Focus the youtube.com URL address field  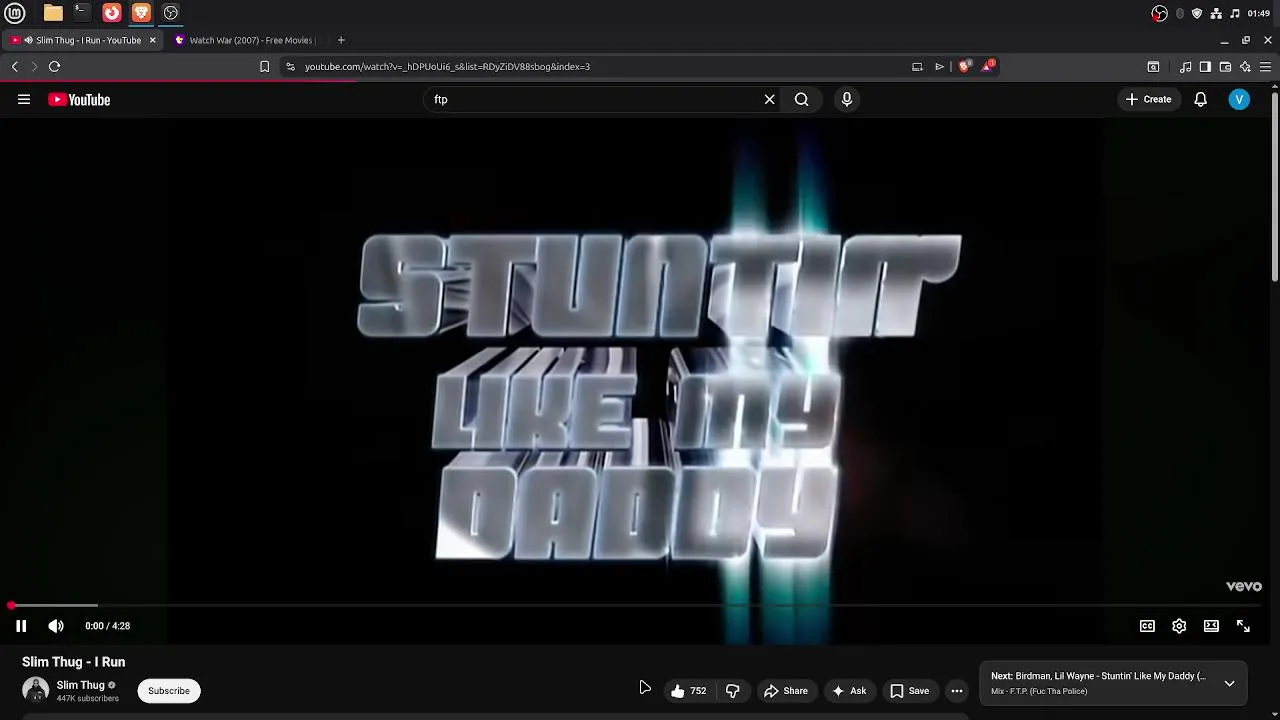(600, 66)
